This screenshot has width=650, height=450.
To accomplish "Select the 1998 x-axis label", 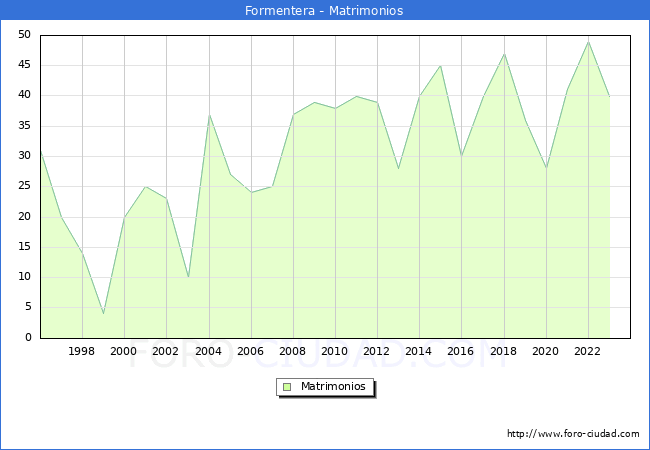I will [x=82, y=351].
